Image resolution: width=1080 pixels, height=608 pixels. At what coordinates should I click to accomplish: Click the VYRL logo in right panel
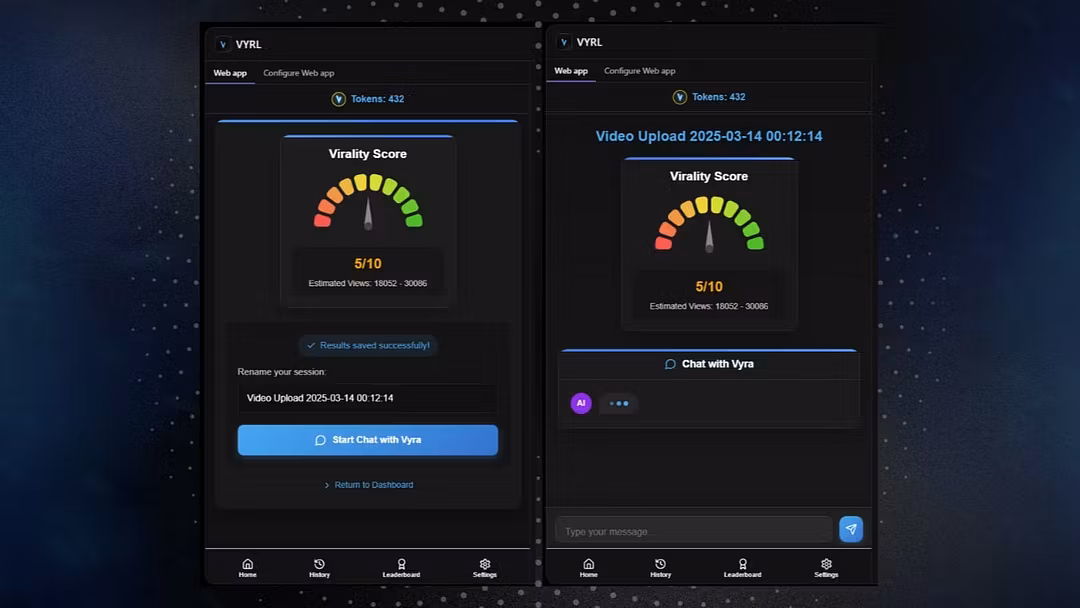563,42
